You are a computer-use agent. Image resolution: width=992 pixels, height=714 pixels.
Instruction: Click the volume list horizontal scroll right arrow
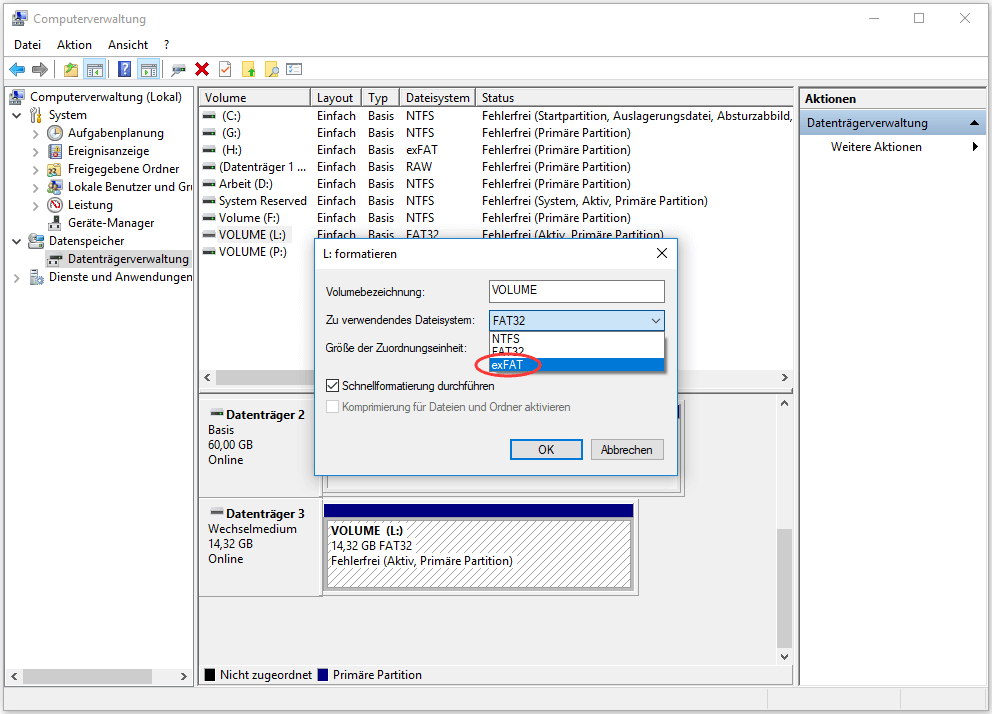784,378
